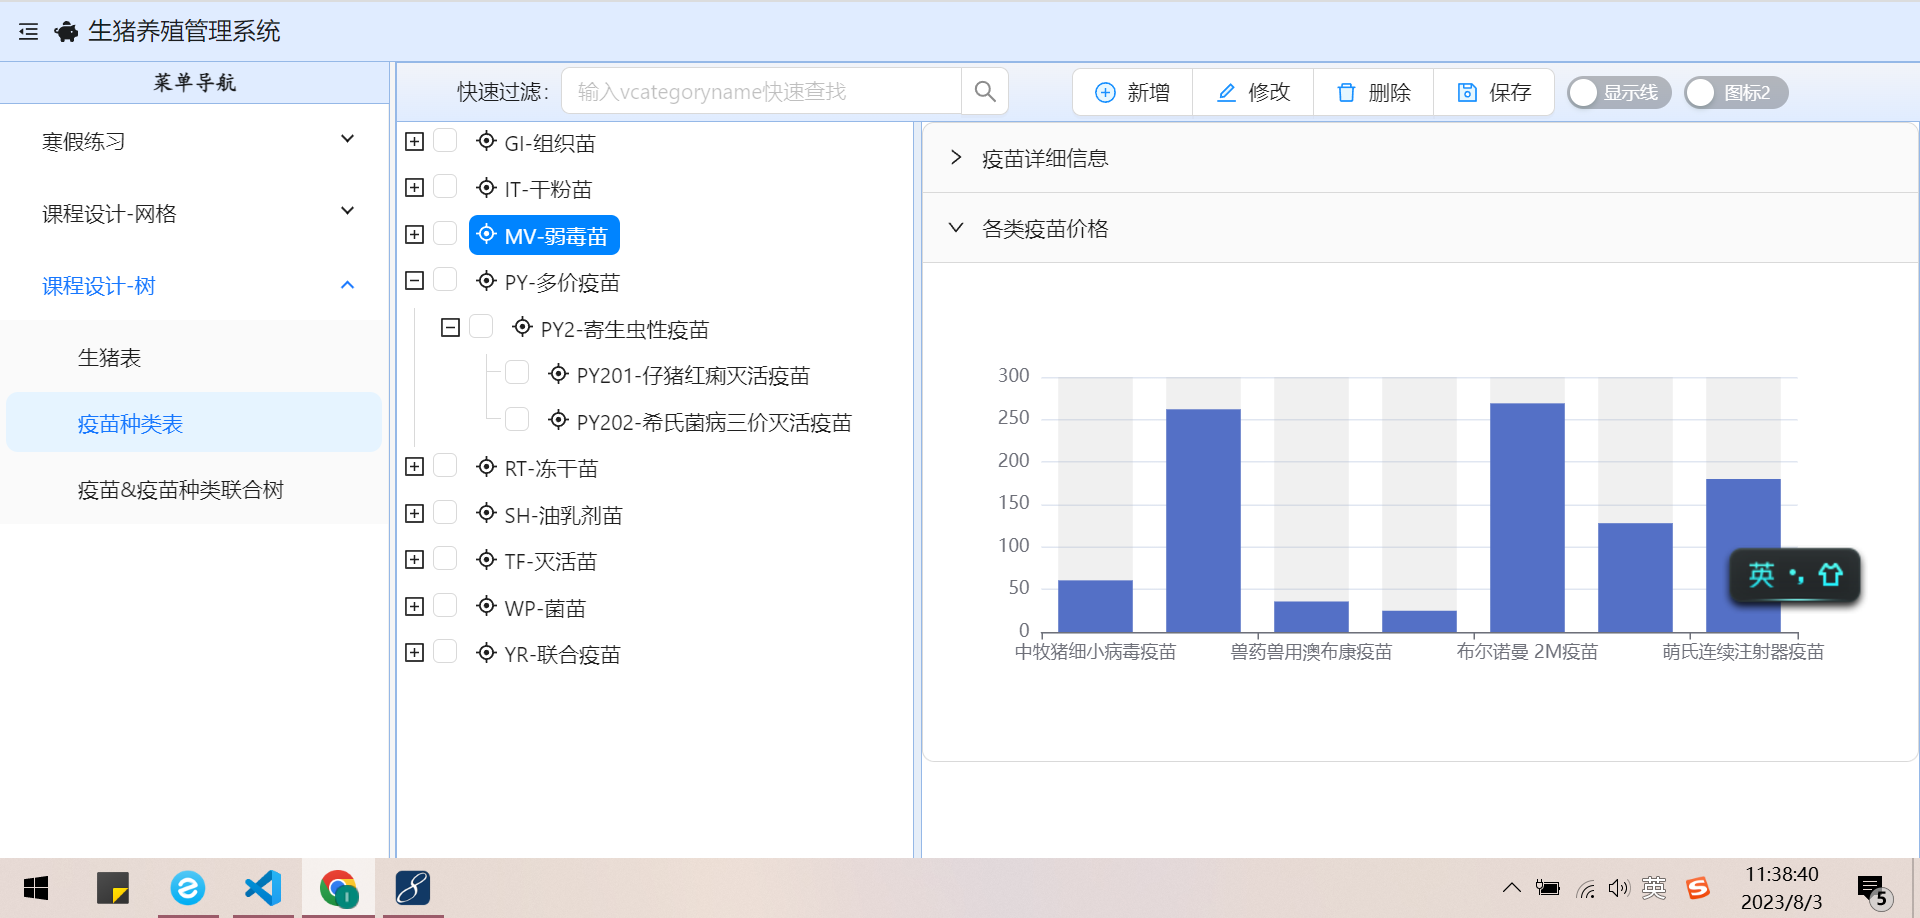Open the clock and date tray area
Viewport: 1920px width, 918px height.
pos(1782,888)
